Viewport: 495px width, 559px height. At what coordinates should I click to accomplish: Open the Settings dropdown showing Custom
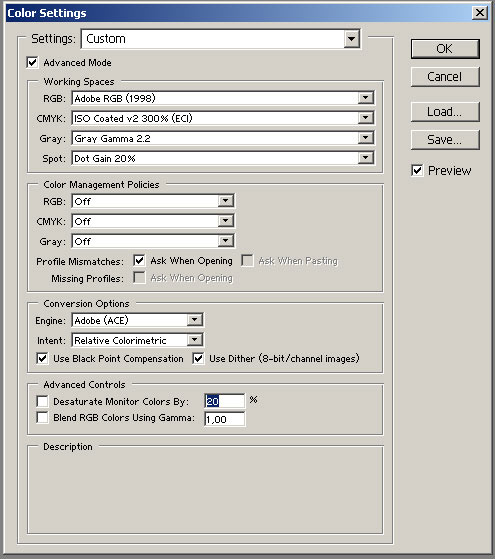tap(221, 39)
